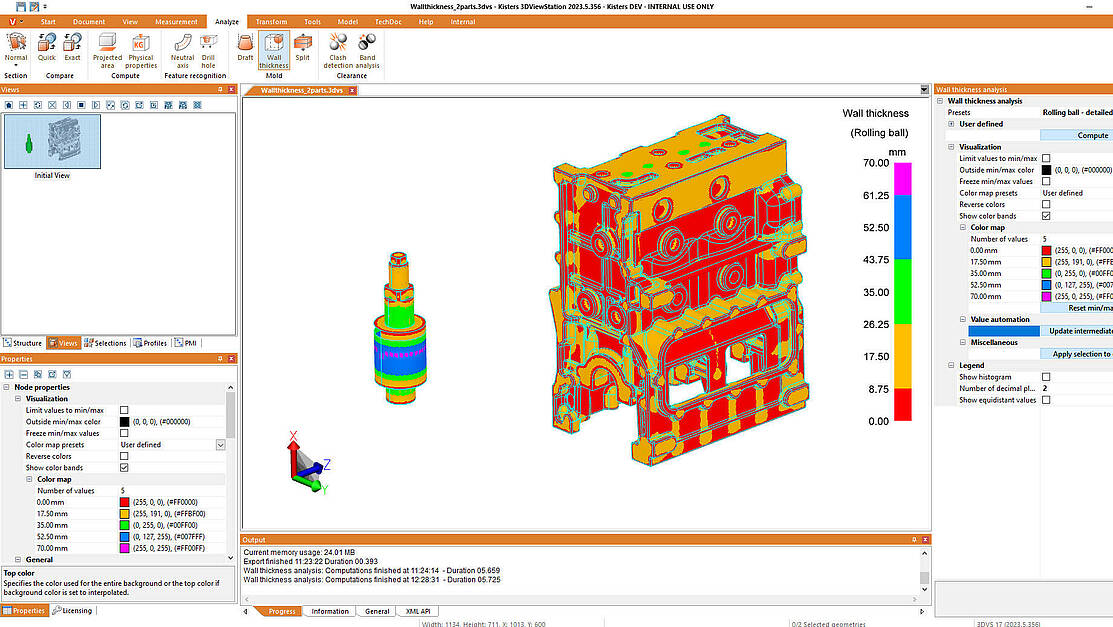Click the first Views toolbar icon

pyautogui.click(x=9, y=105)
